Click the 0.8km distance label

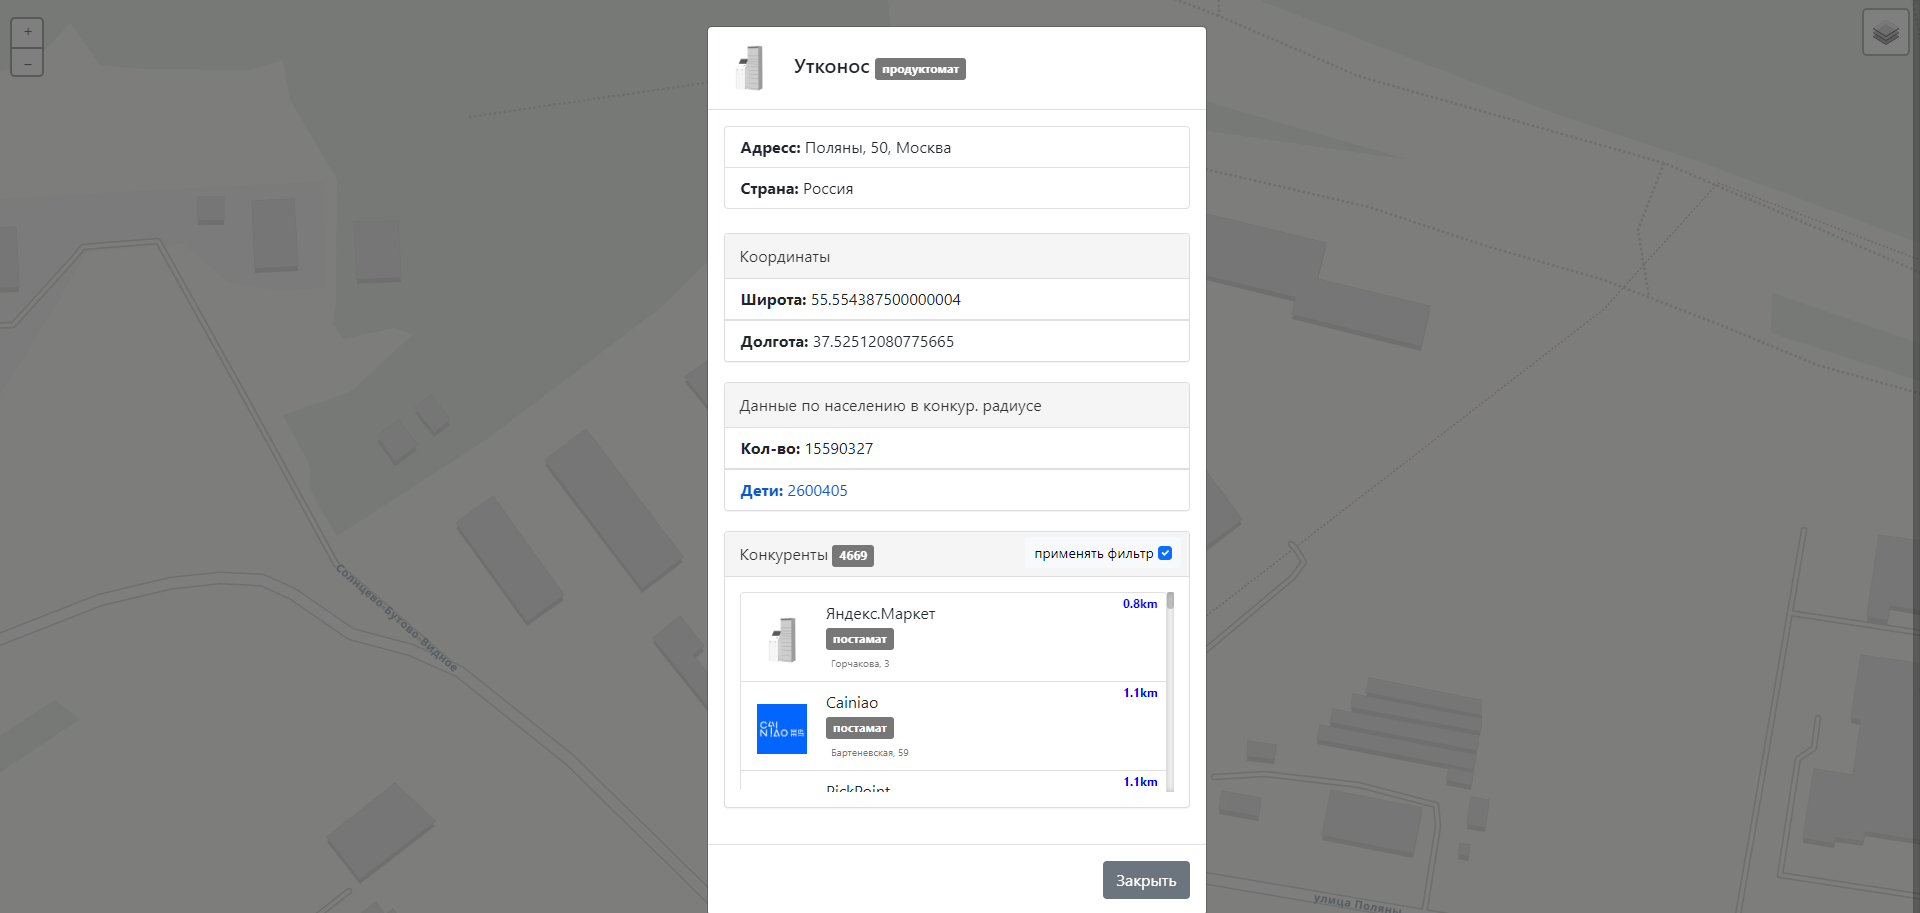pos(1140,604)
